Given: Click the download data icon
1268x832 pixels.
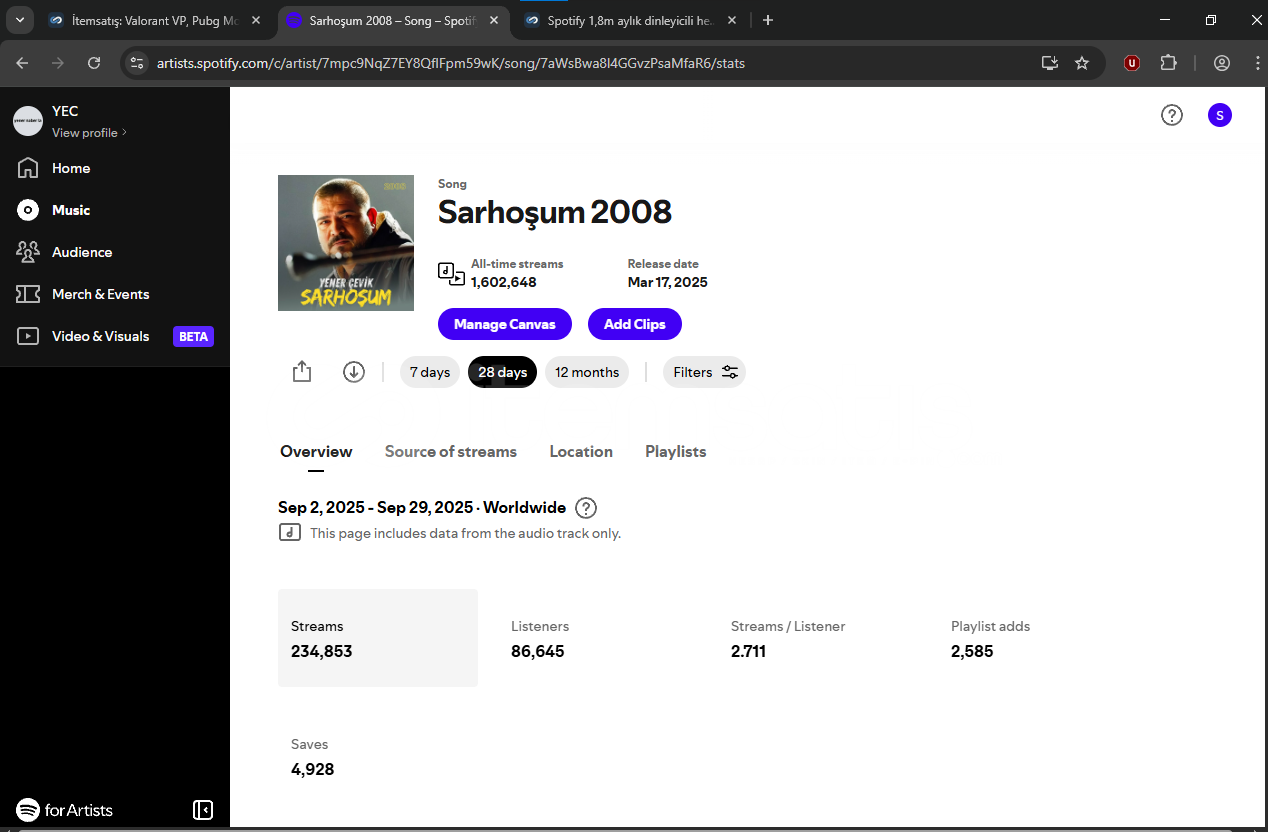Looking at the screenshot, I should [x=353, y=372].
